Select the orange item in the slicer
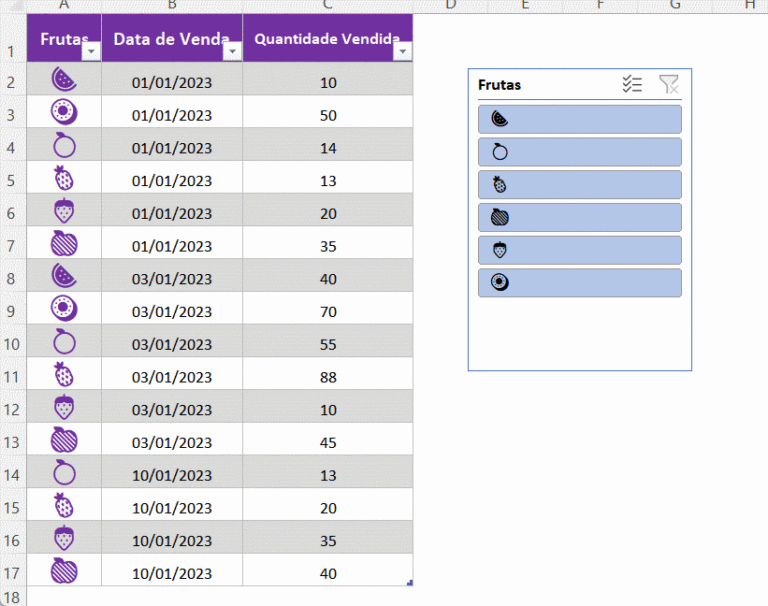The image size is (768, 606). (580, 152)
